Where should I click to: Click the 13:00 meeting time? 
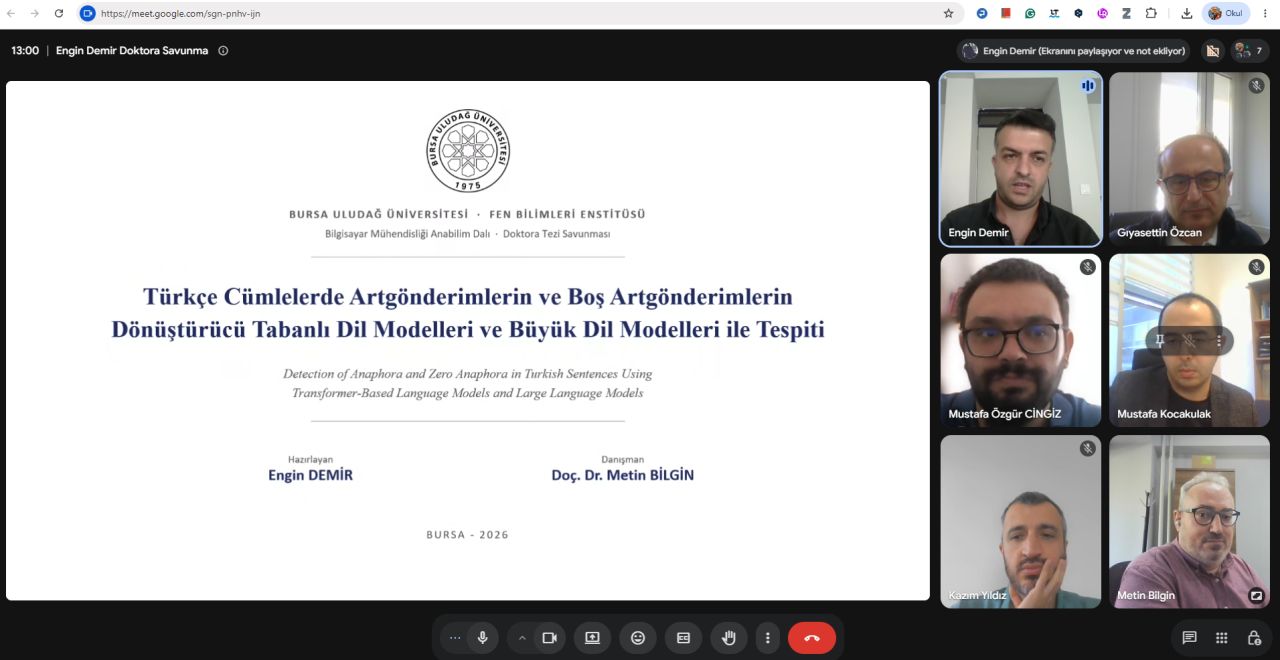click(x=25, y=50)
